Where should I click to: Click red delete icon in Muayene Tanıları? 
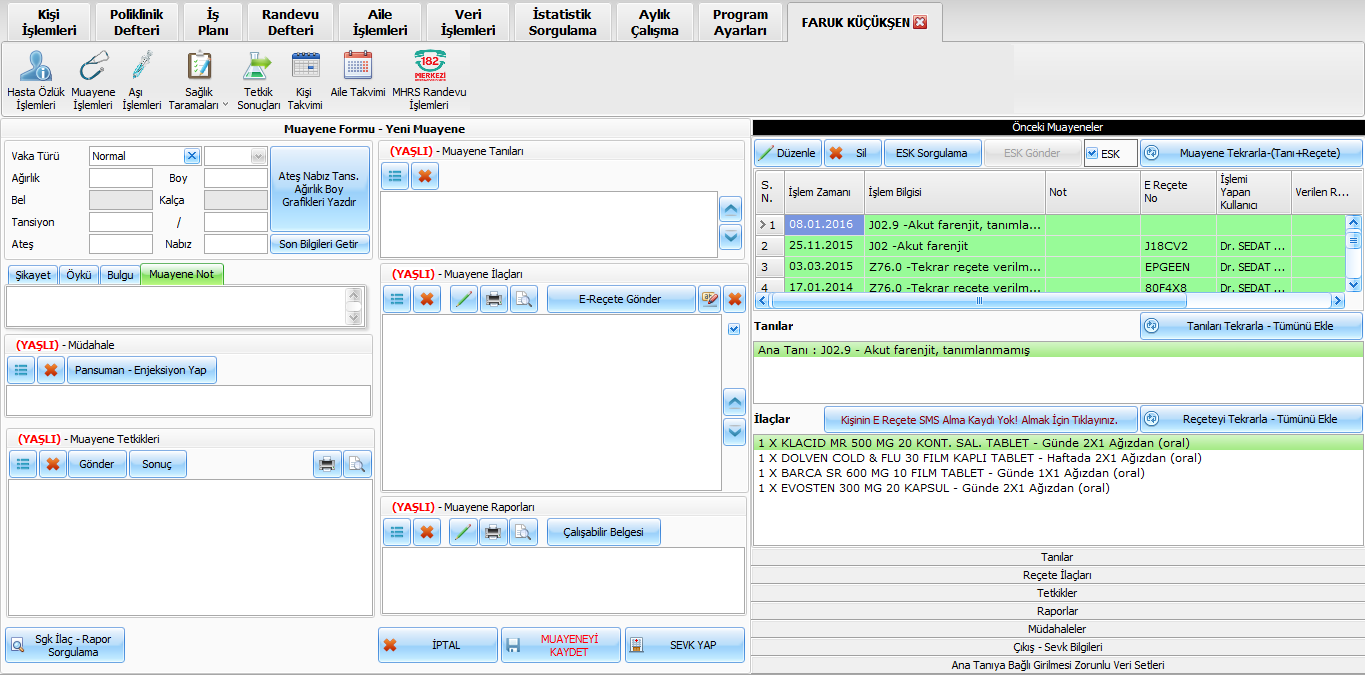(425, 176)
